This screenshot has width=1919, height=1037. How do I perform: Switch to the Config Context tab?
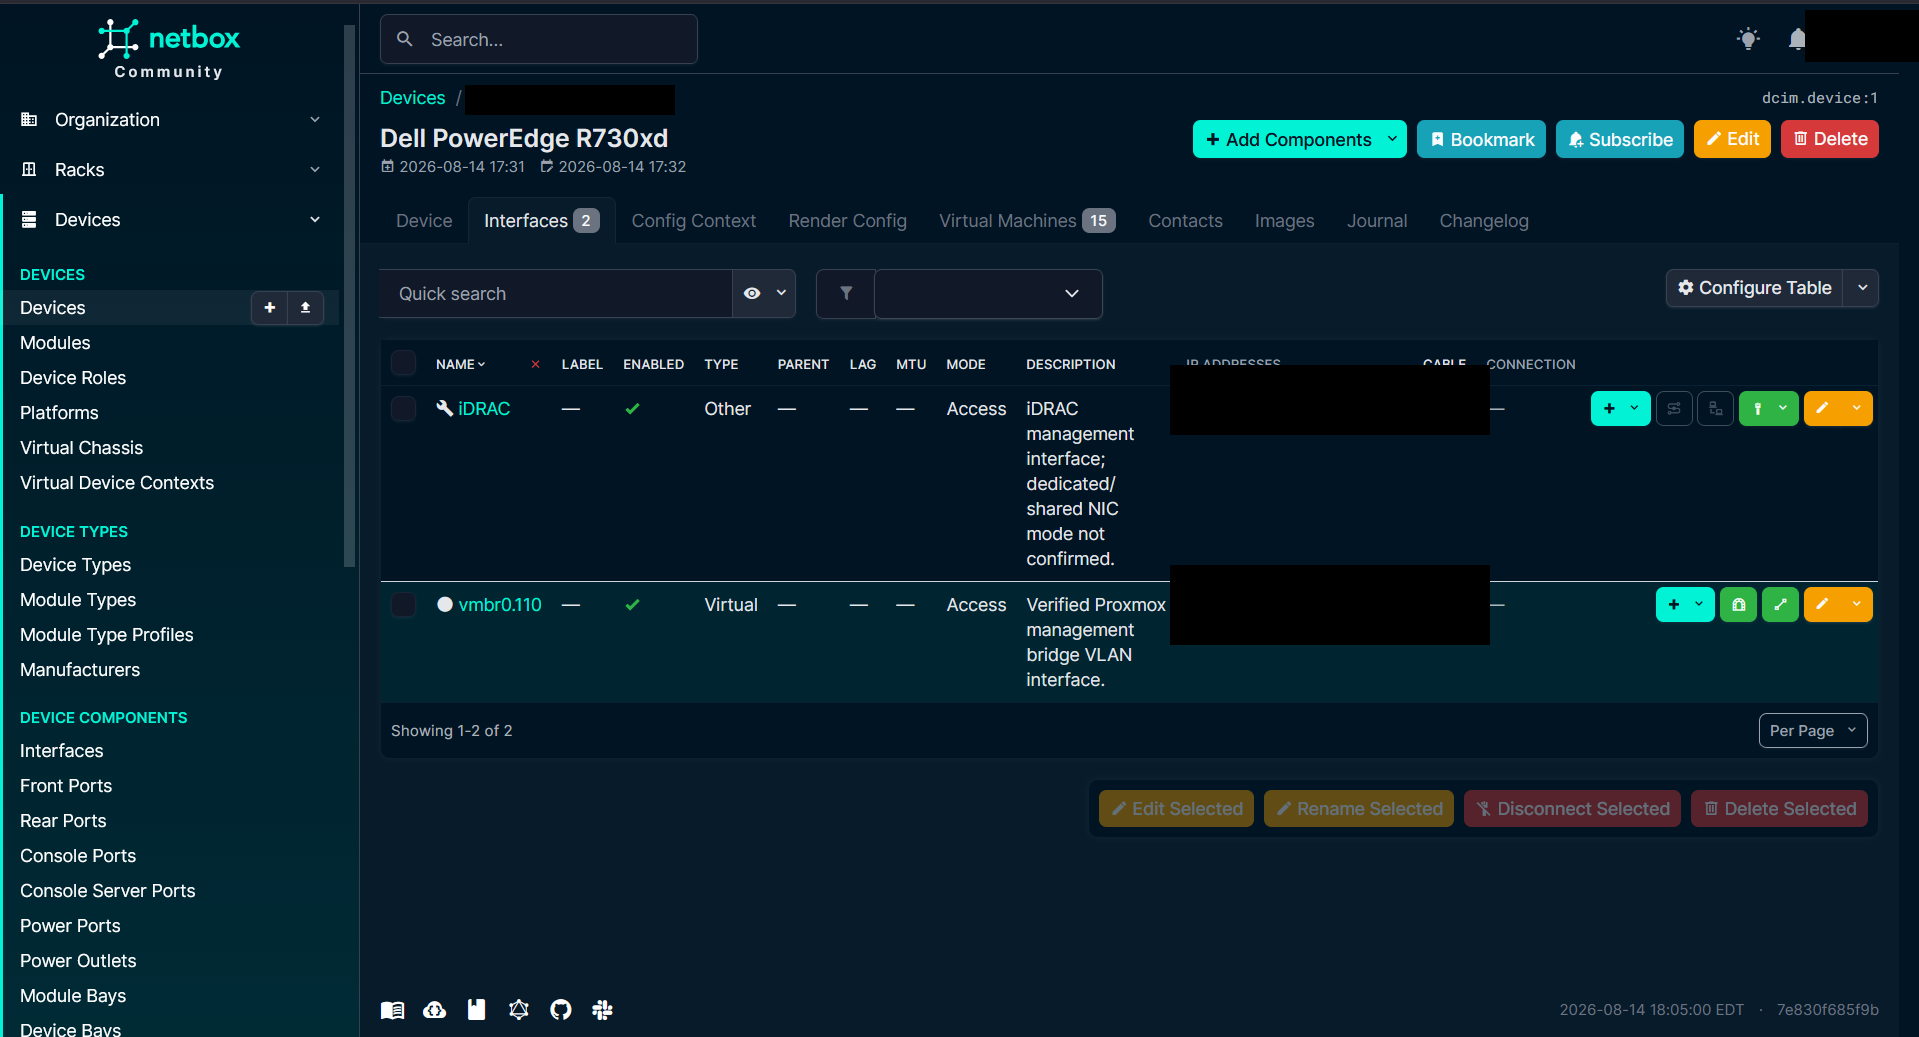click(x=694, y=221)
